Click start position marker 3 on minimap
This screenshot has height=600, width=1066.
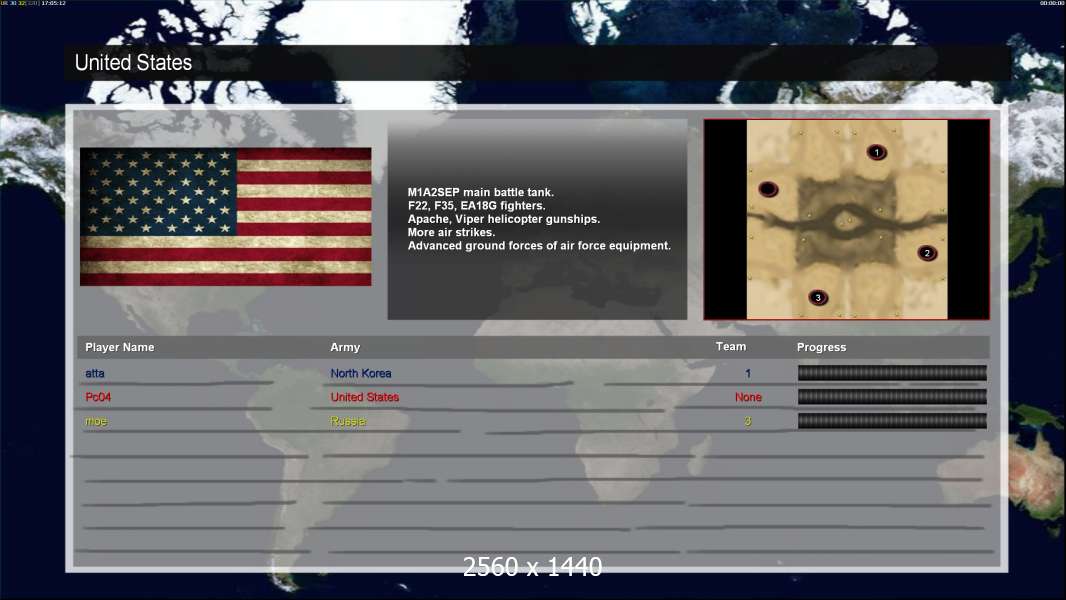(818, 298)
